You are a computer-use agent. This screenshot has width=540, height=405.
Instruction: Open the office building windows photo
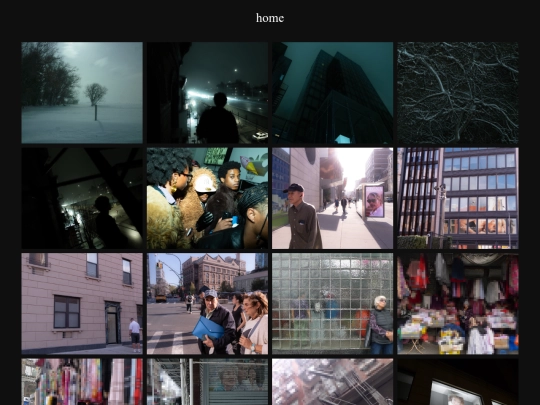coord(458,198)
